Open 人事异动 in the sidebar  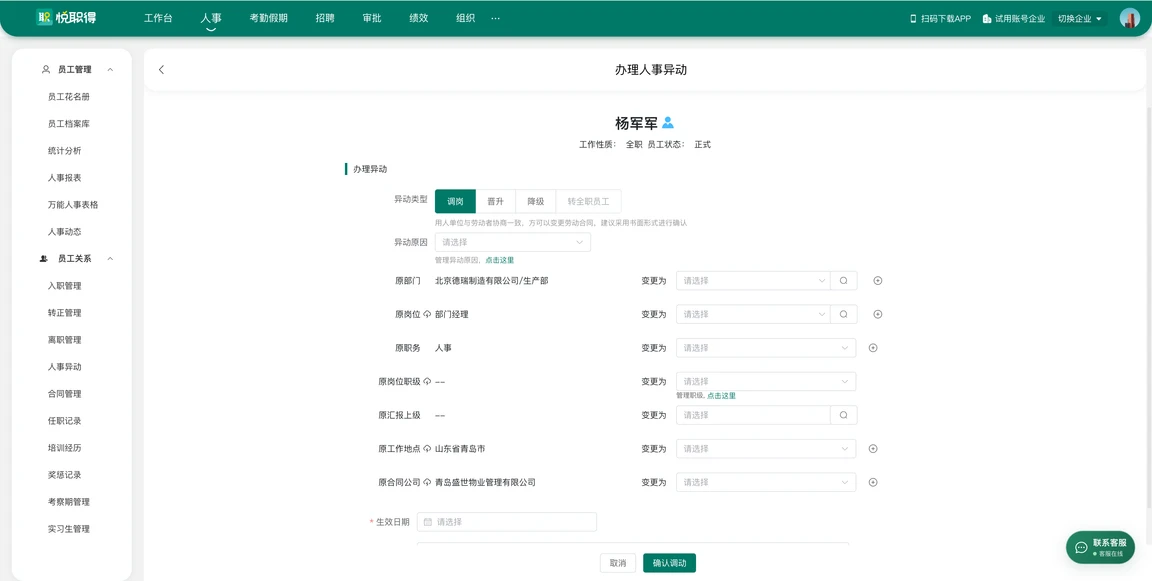[65, 367]
